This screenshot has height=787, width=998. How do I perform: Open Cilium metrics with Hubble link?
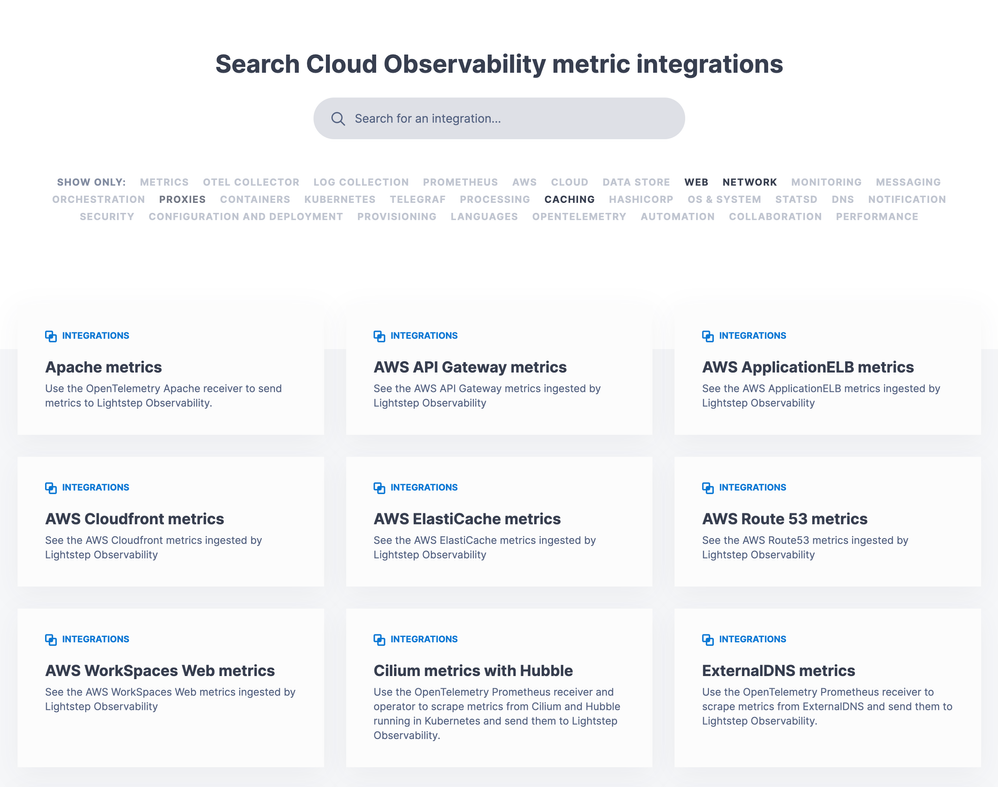[473, 671]
